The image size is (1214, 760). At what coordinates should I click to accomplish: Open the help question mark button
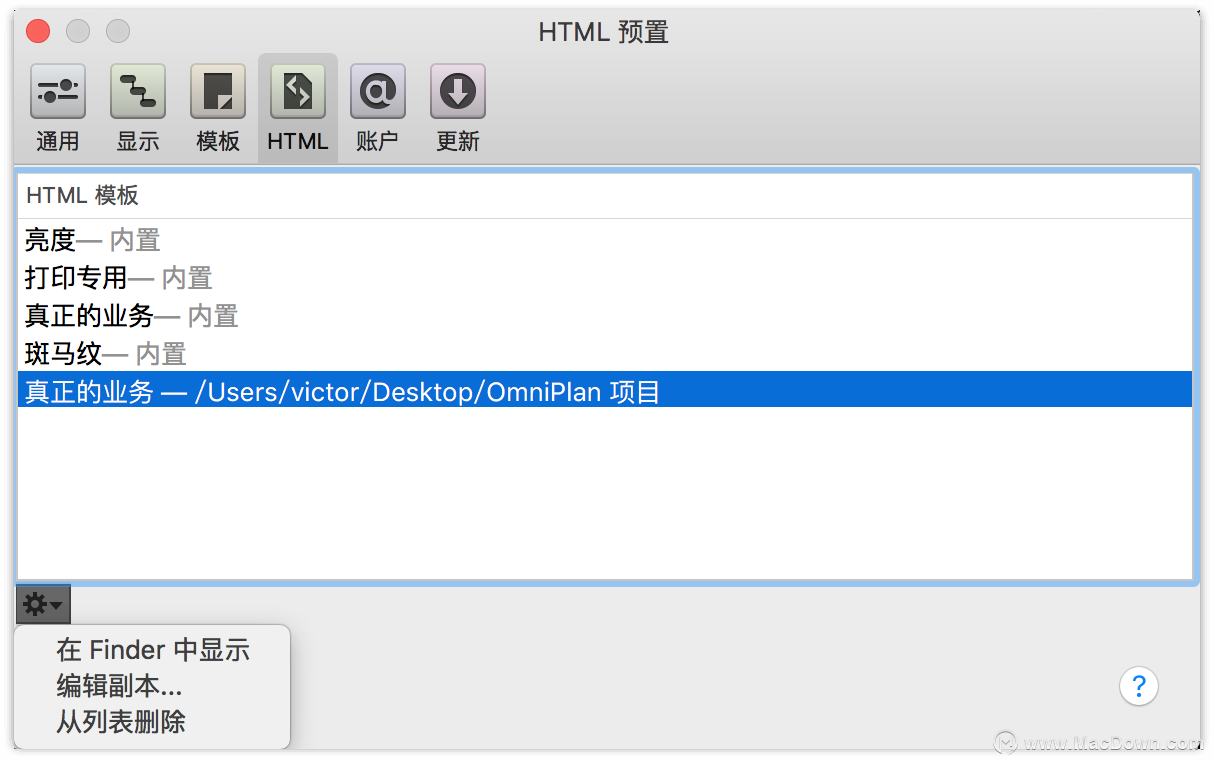(x=1138, y=686)
